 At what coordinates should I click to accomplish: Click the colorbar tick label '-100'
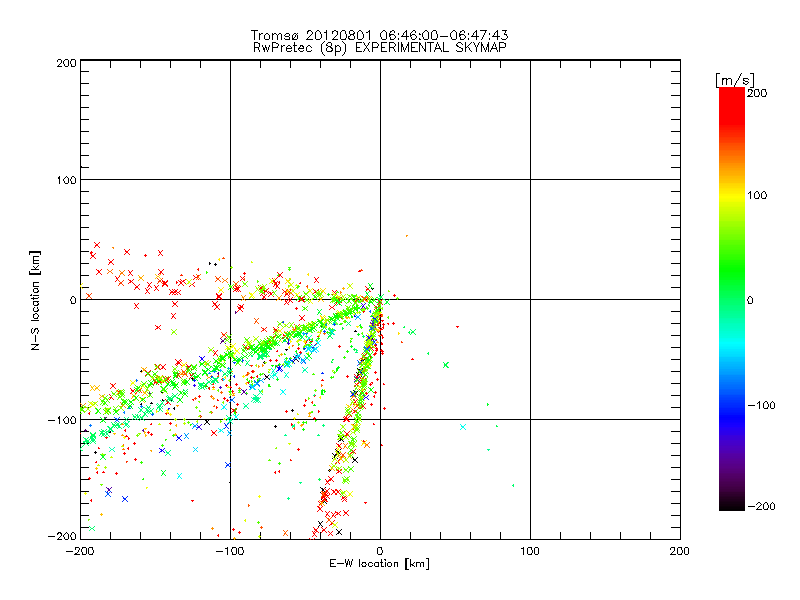[761, 406]
